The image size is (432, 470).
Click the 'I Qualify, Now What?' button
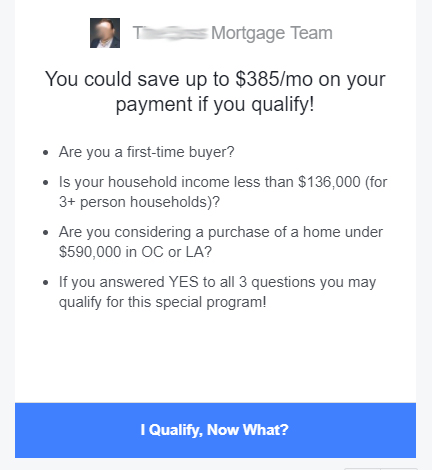pyautogui.click(x=215, y=430)
